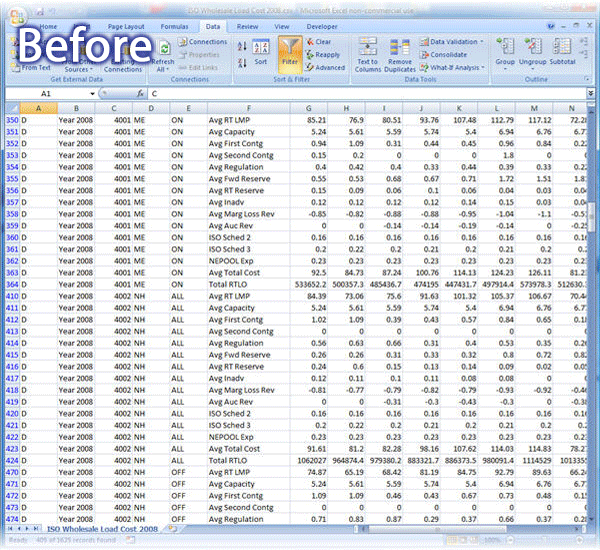
Task: Click Sort Z to A descending icon
Action: click(242, 63)
